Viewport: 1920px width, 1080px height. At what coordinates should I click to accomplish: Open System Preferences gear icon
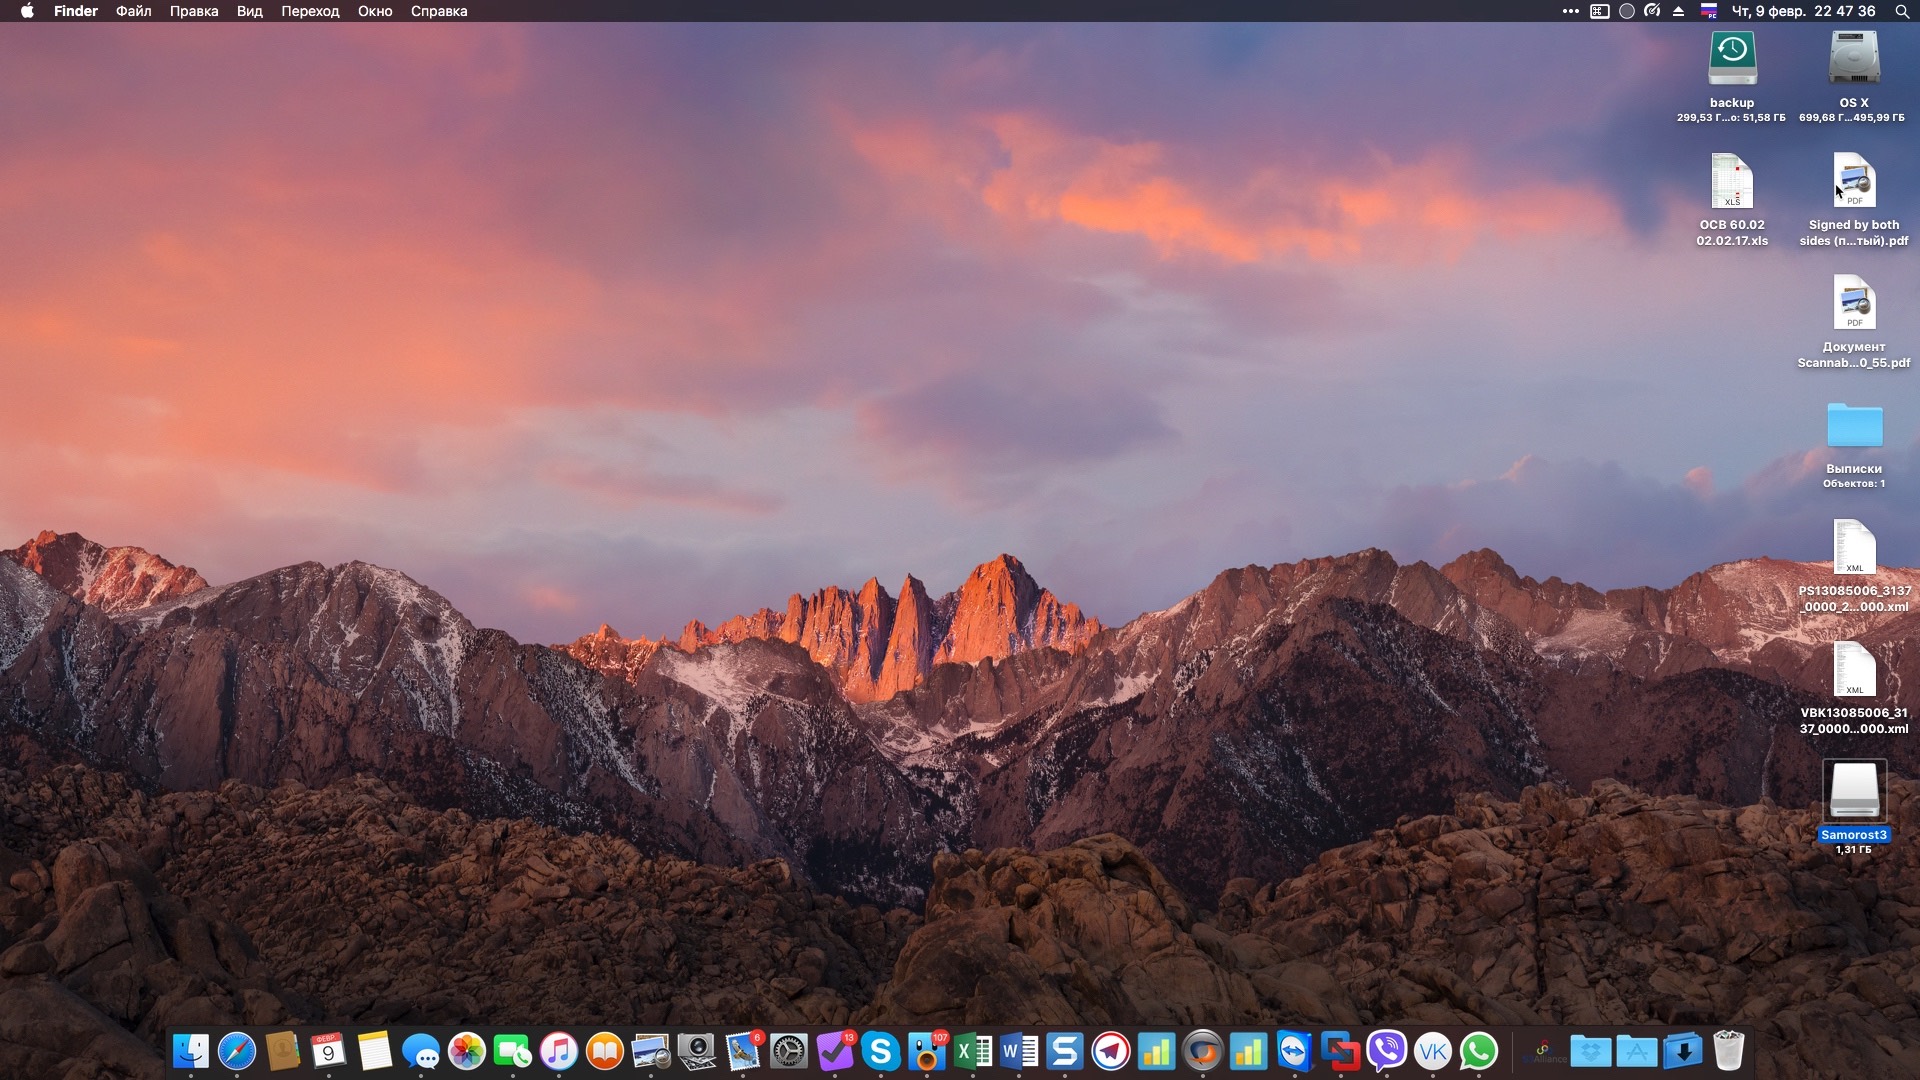coord(788,1051)
